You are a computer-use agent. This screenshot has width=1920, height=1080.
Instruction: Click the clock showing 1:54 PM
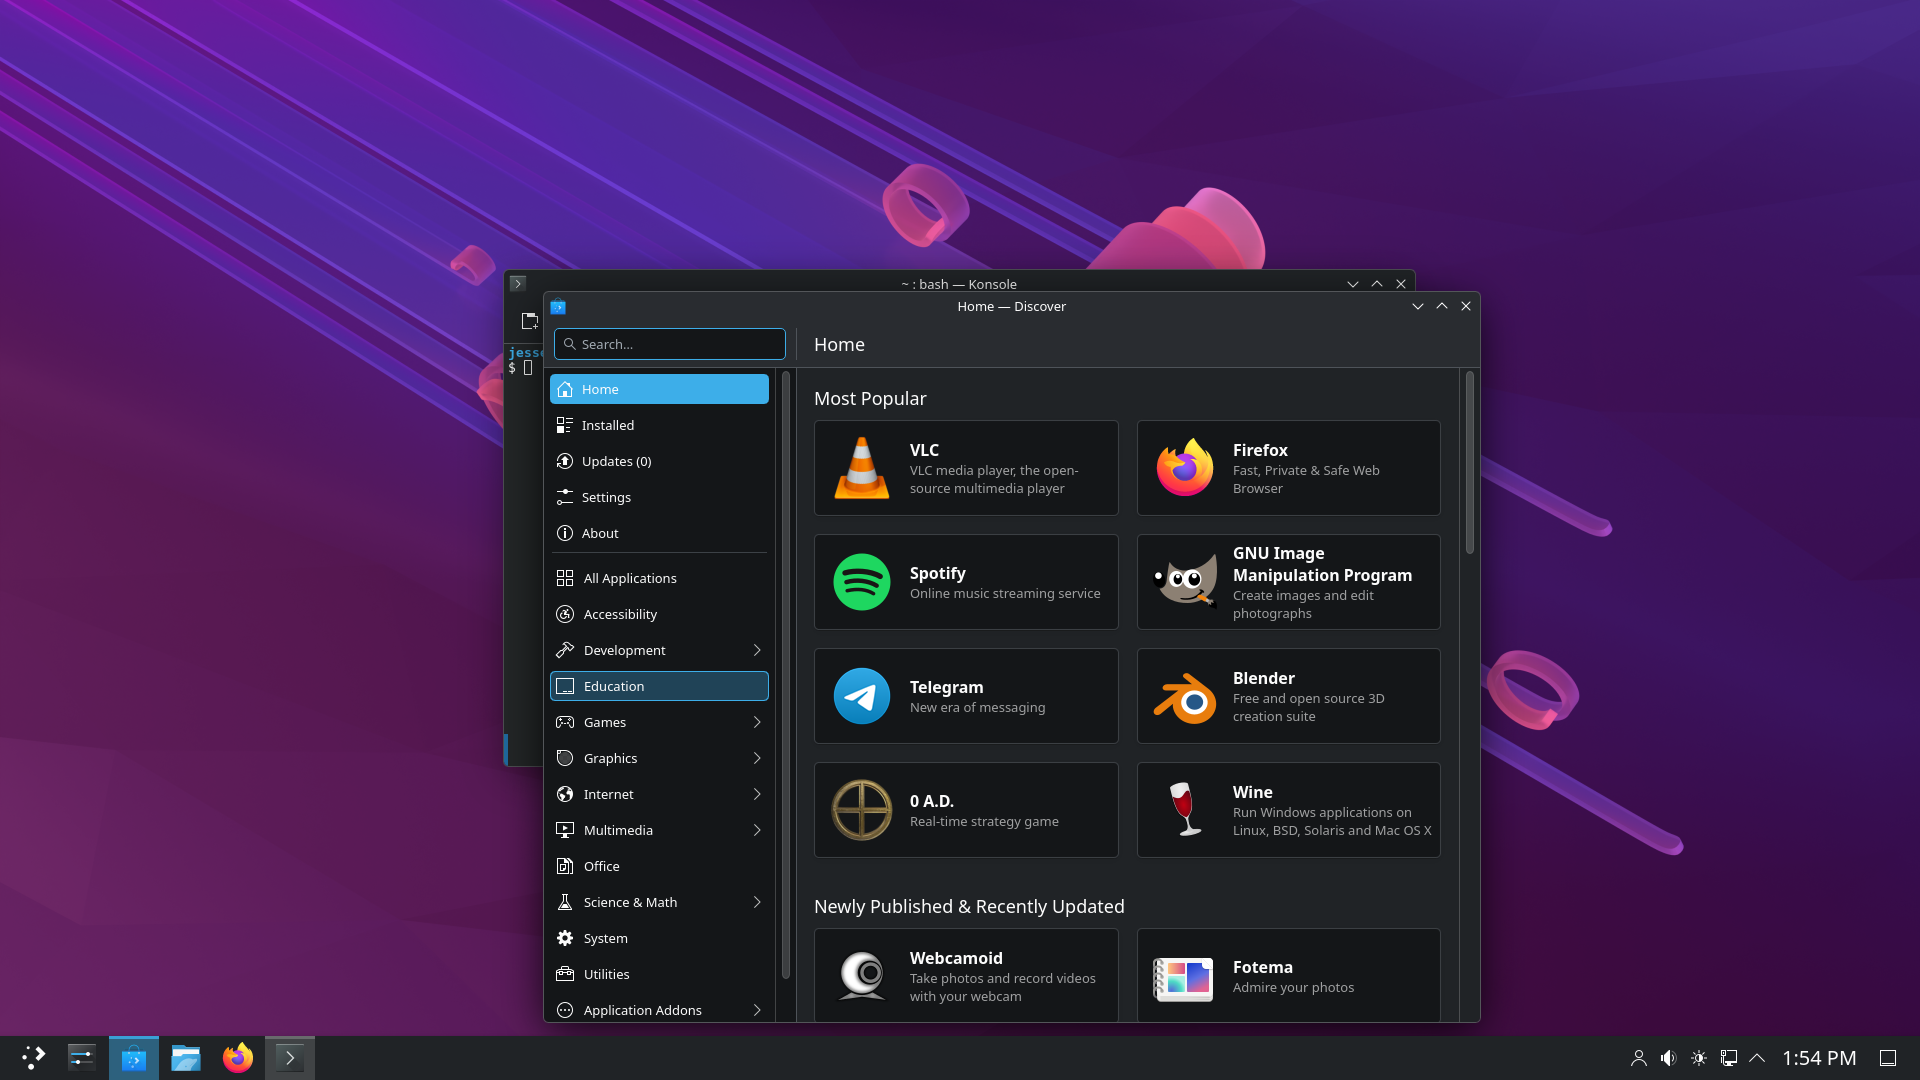click(1819, 1058)
